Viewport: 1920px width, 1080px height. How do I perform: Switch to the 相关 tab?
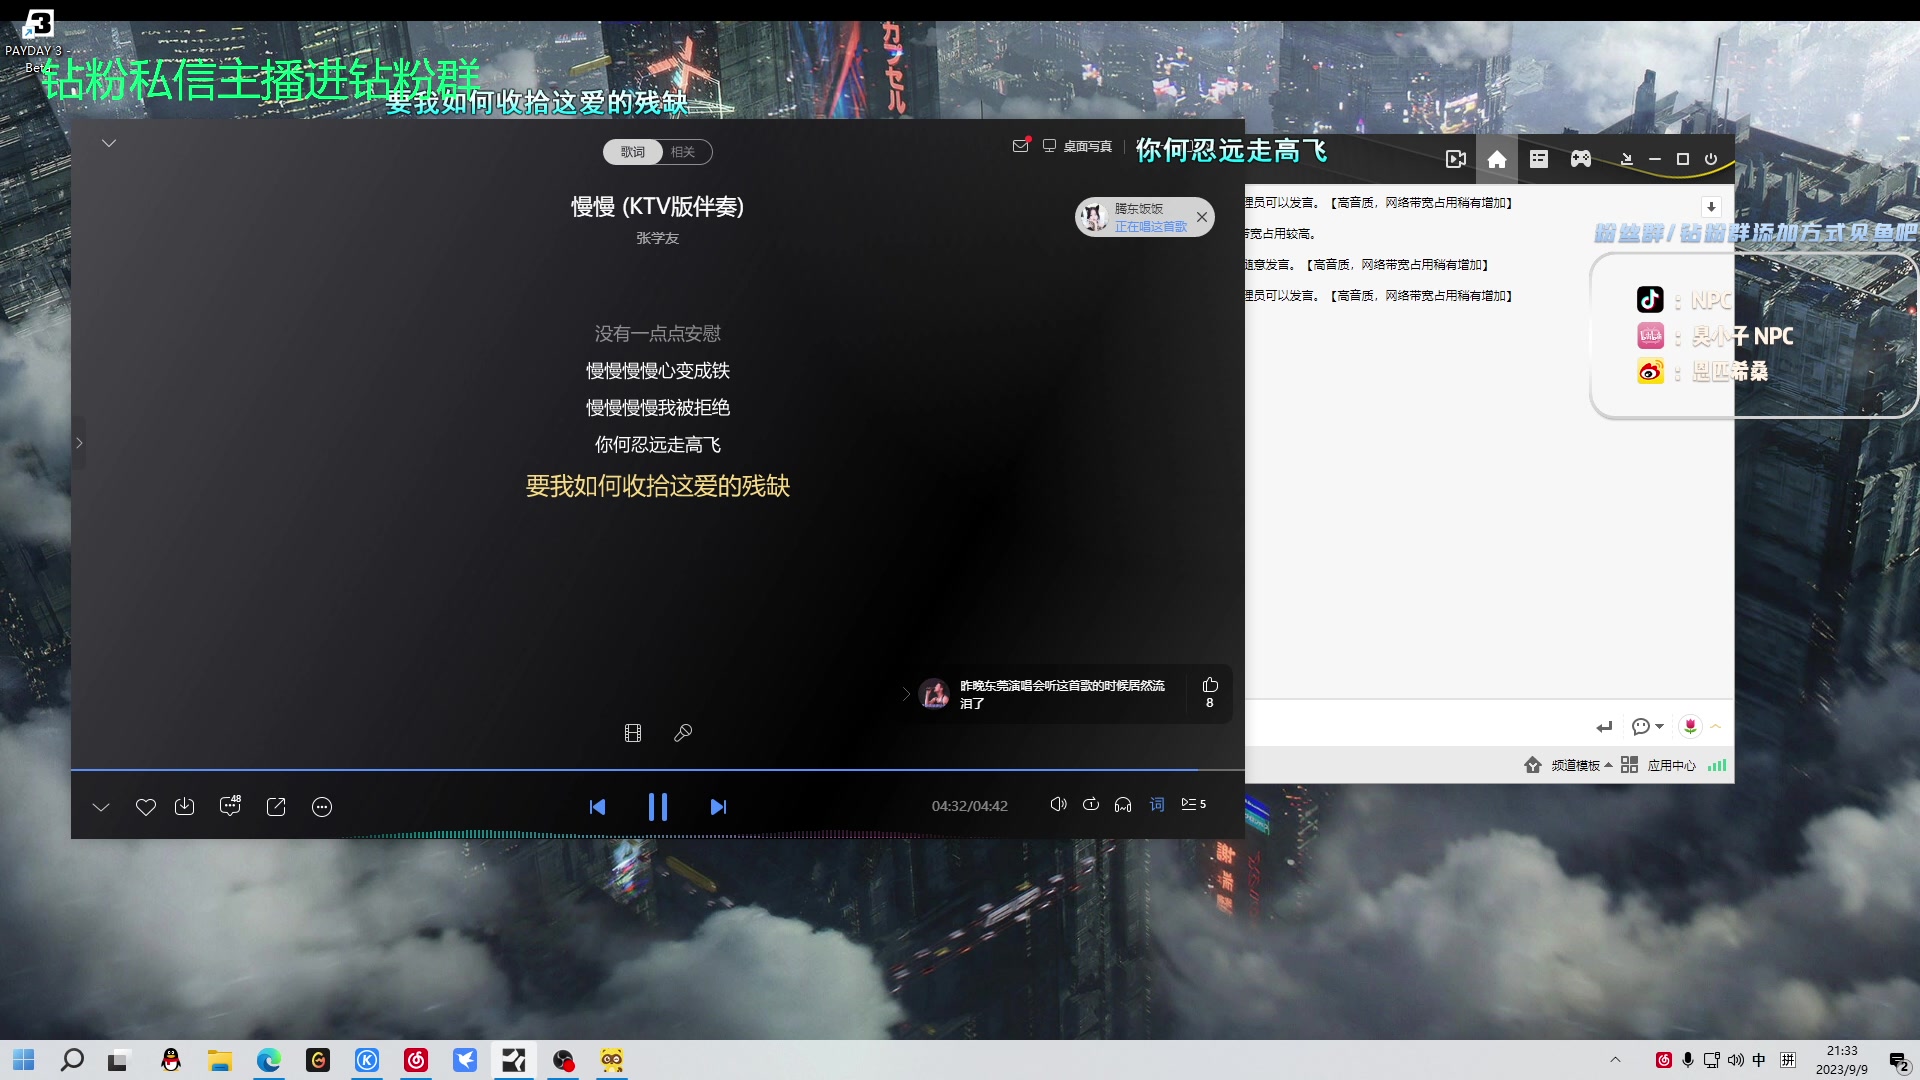(684, 152)
